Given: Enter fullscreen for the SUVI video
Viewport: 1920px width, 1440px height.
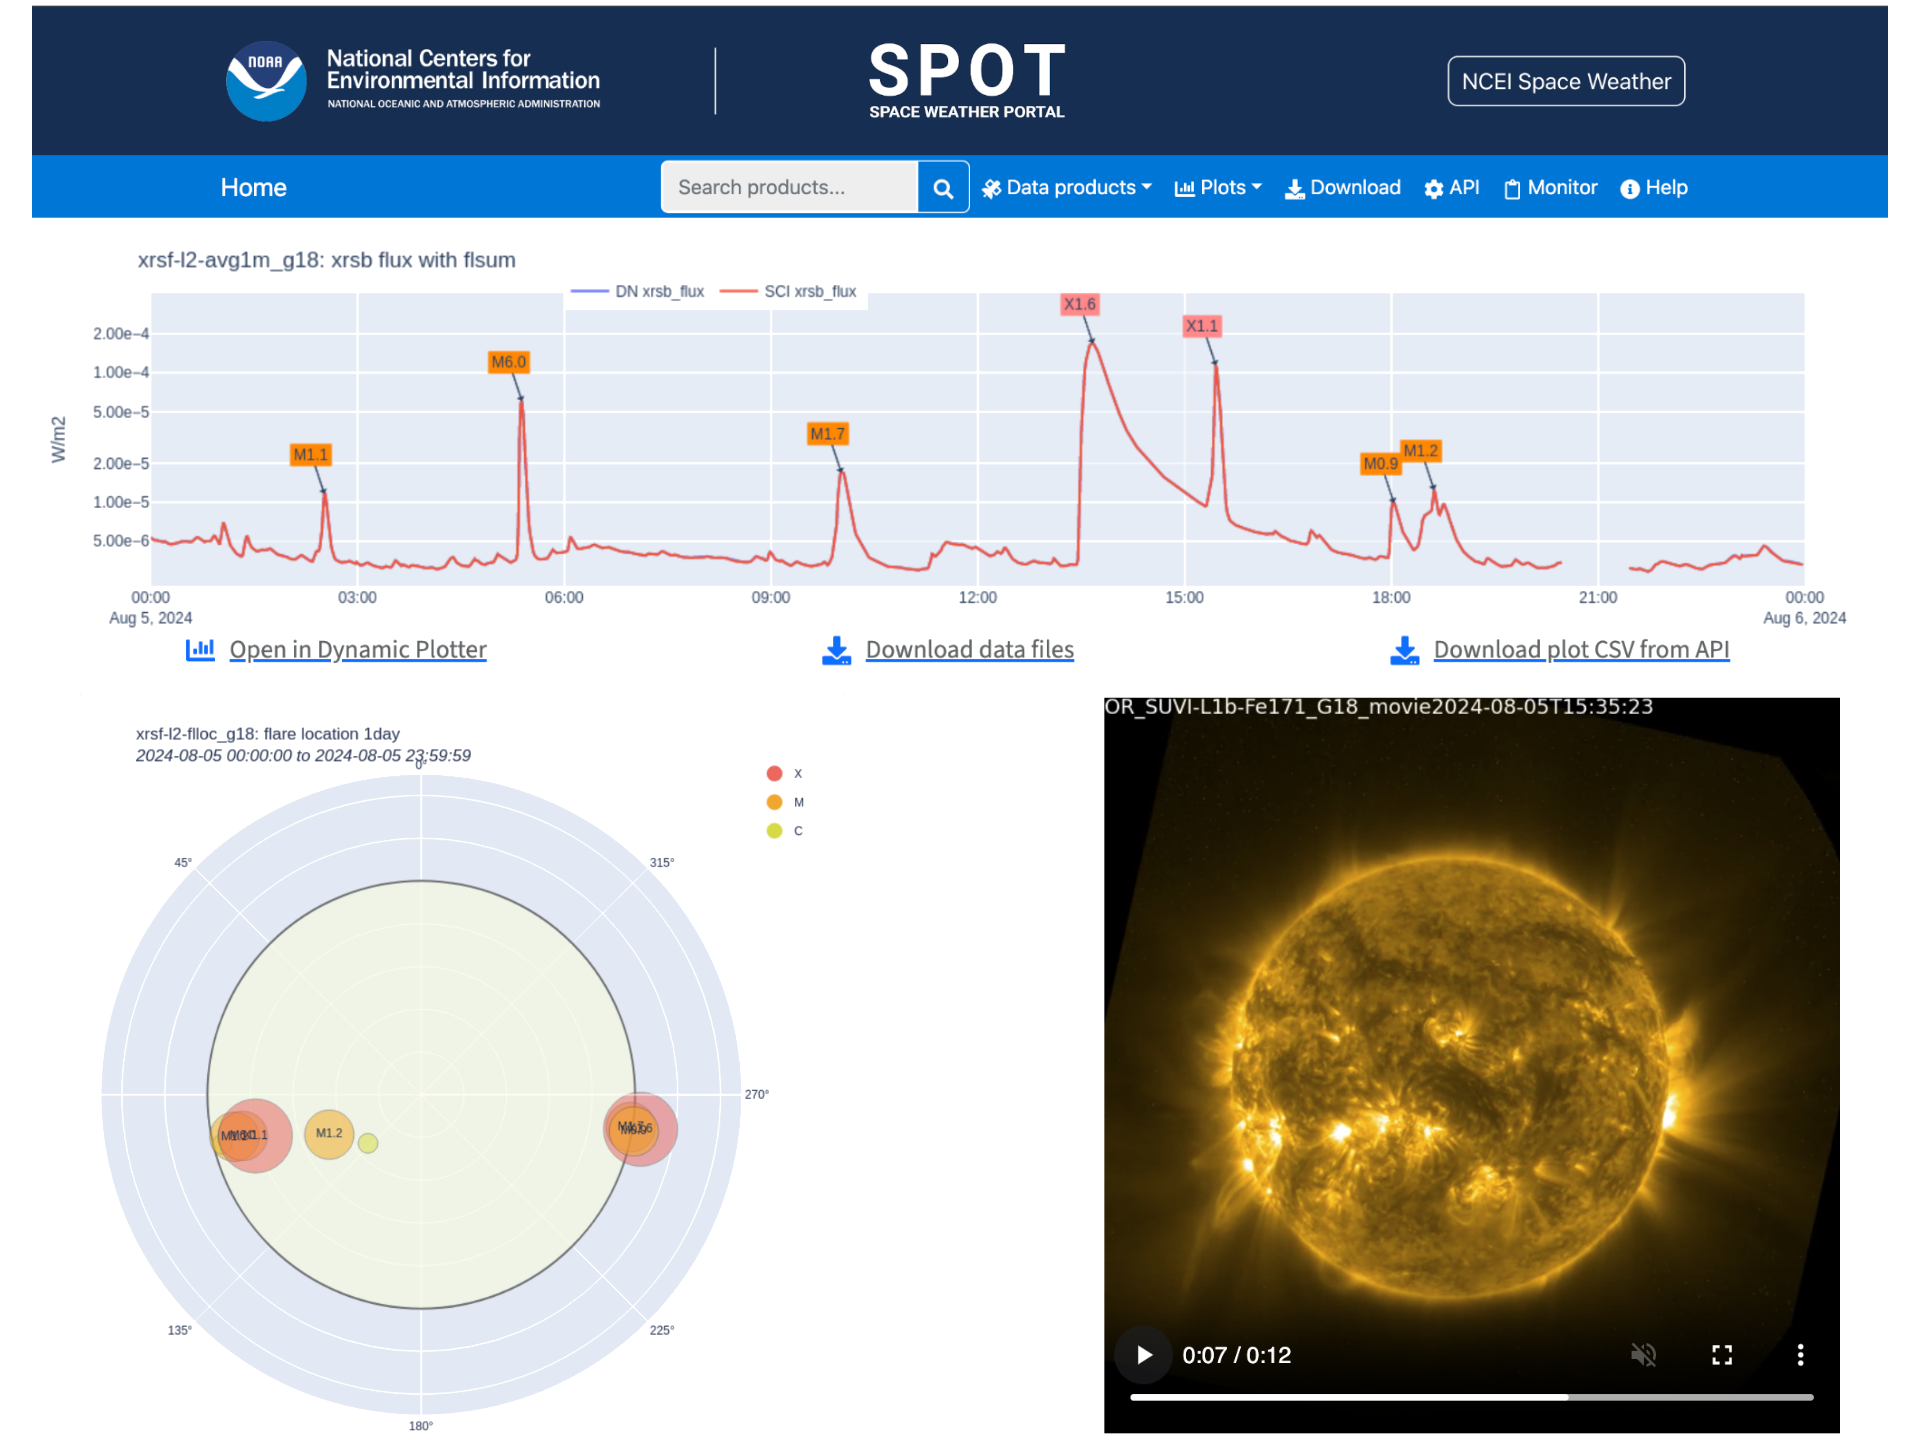Looking at the screenshot, I should 1722,1355.
